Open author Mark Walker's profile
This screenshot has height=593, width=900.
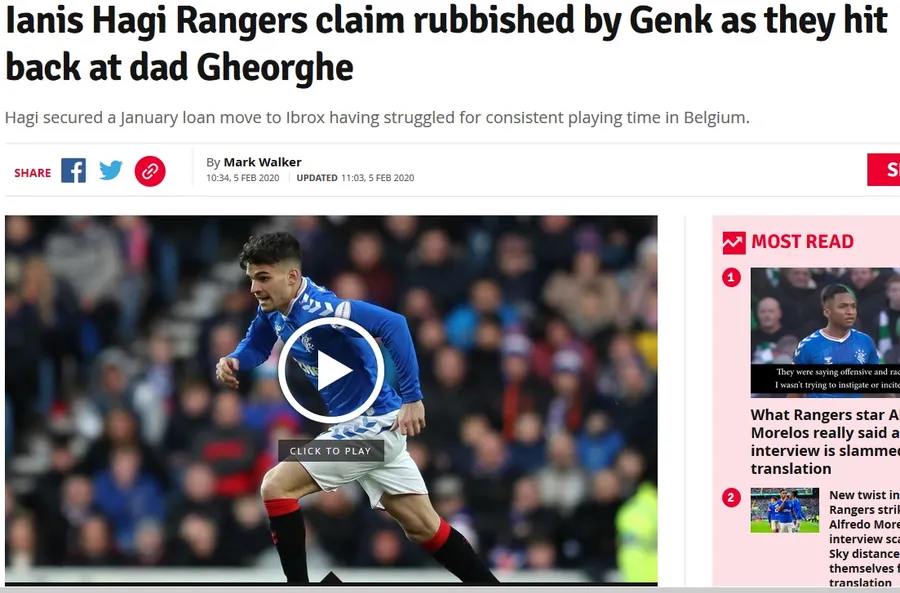coord(262,162)
